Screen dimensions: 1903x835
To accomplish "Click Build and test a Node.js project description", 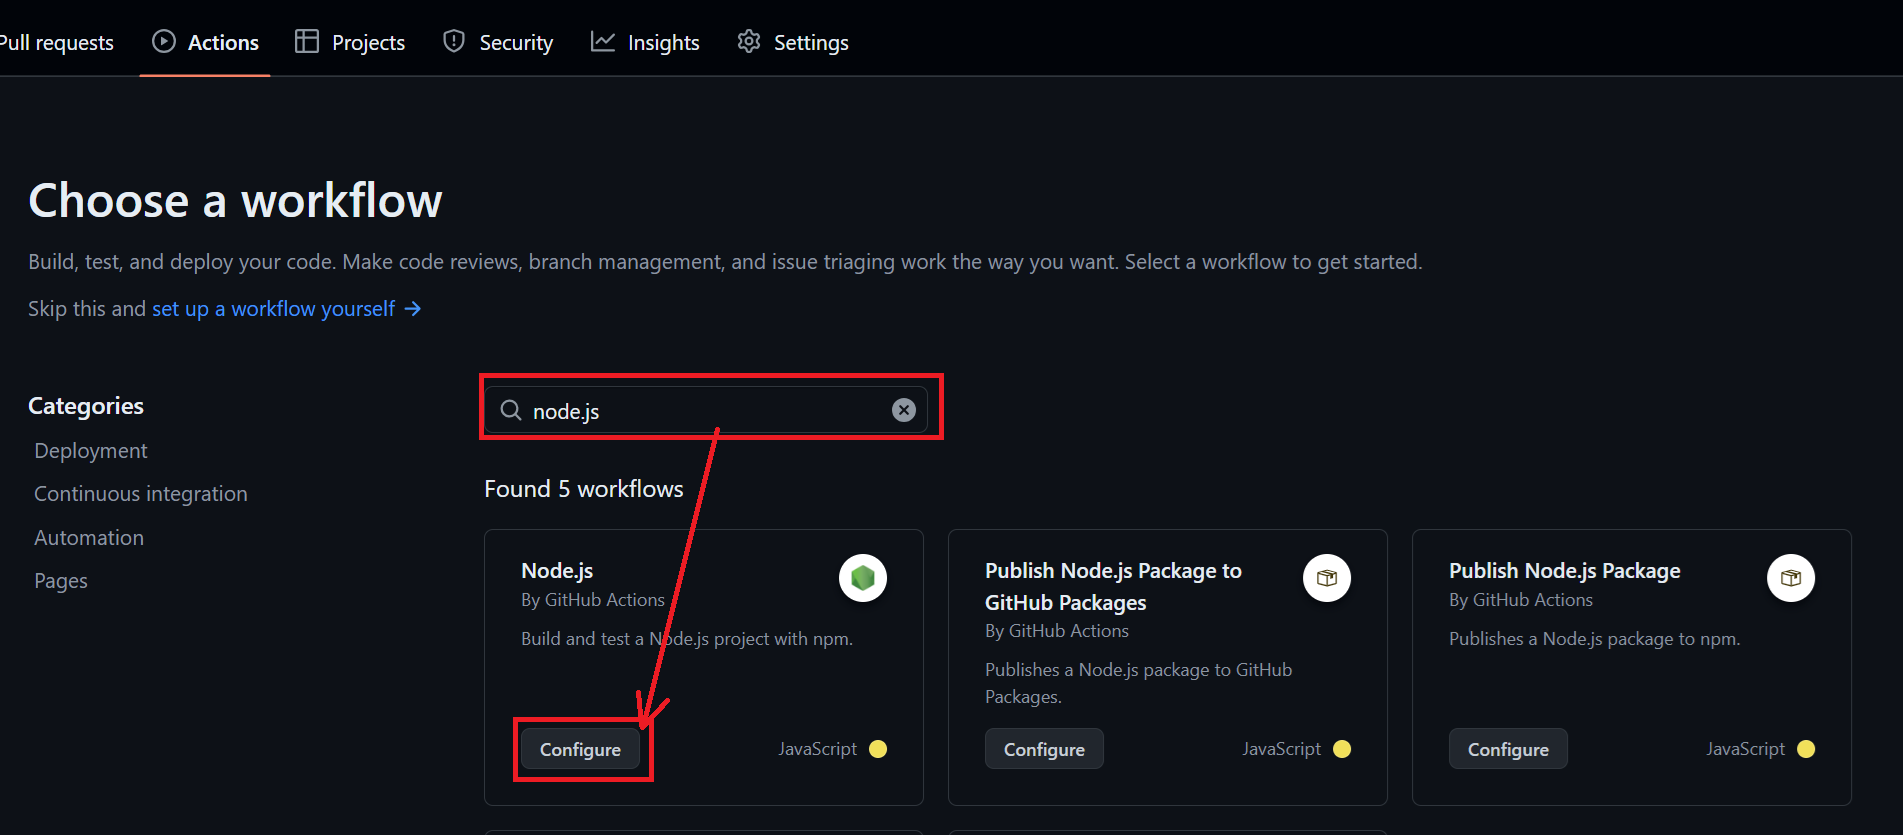I will 687,639.
